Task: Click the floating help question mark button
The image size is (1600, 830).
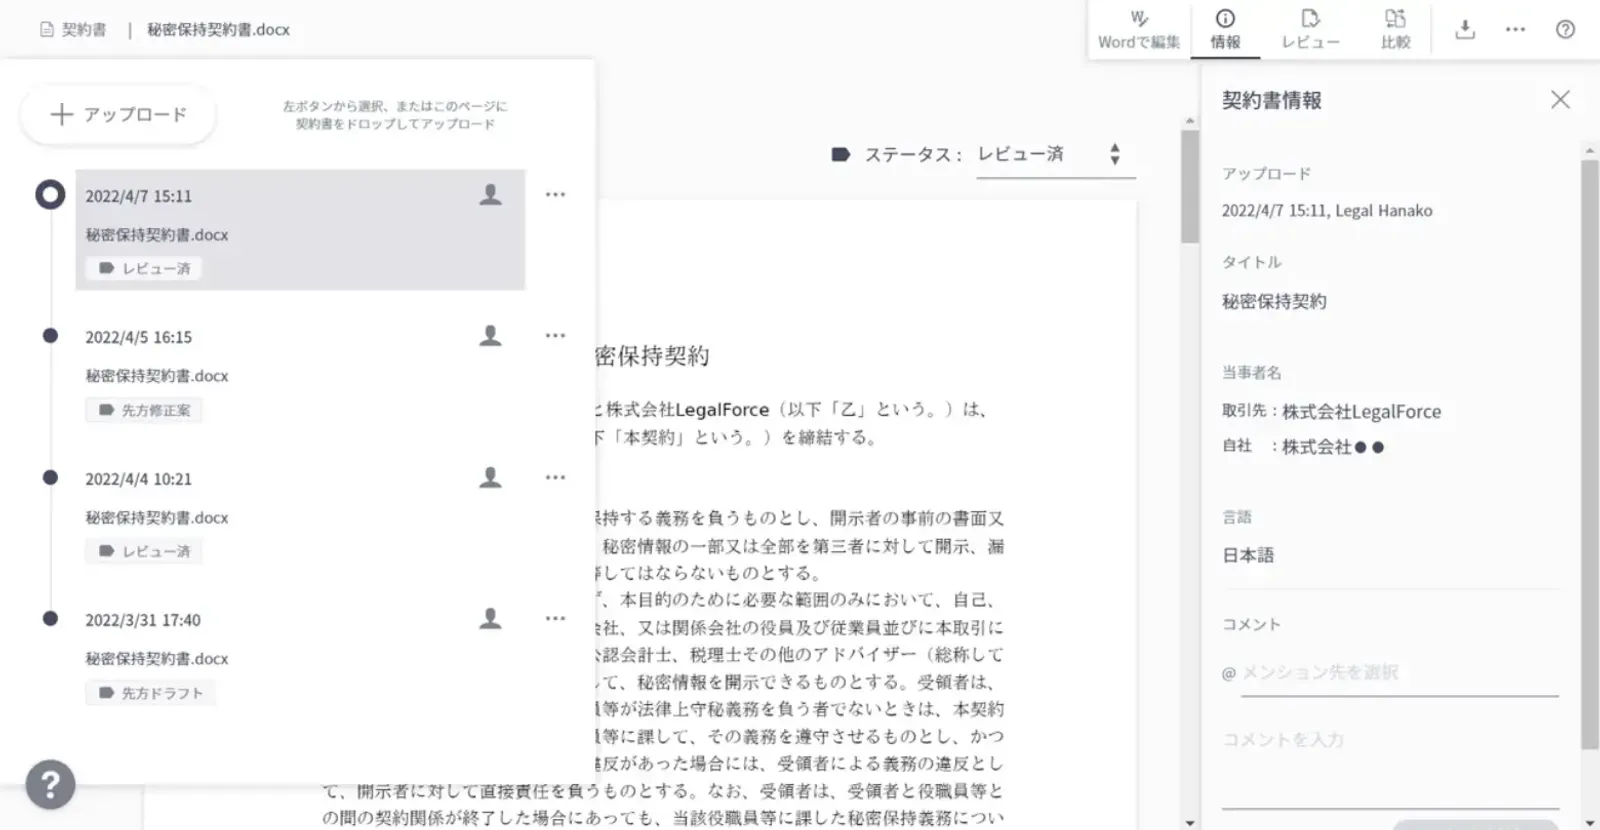Action: (50, 784)
